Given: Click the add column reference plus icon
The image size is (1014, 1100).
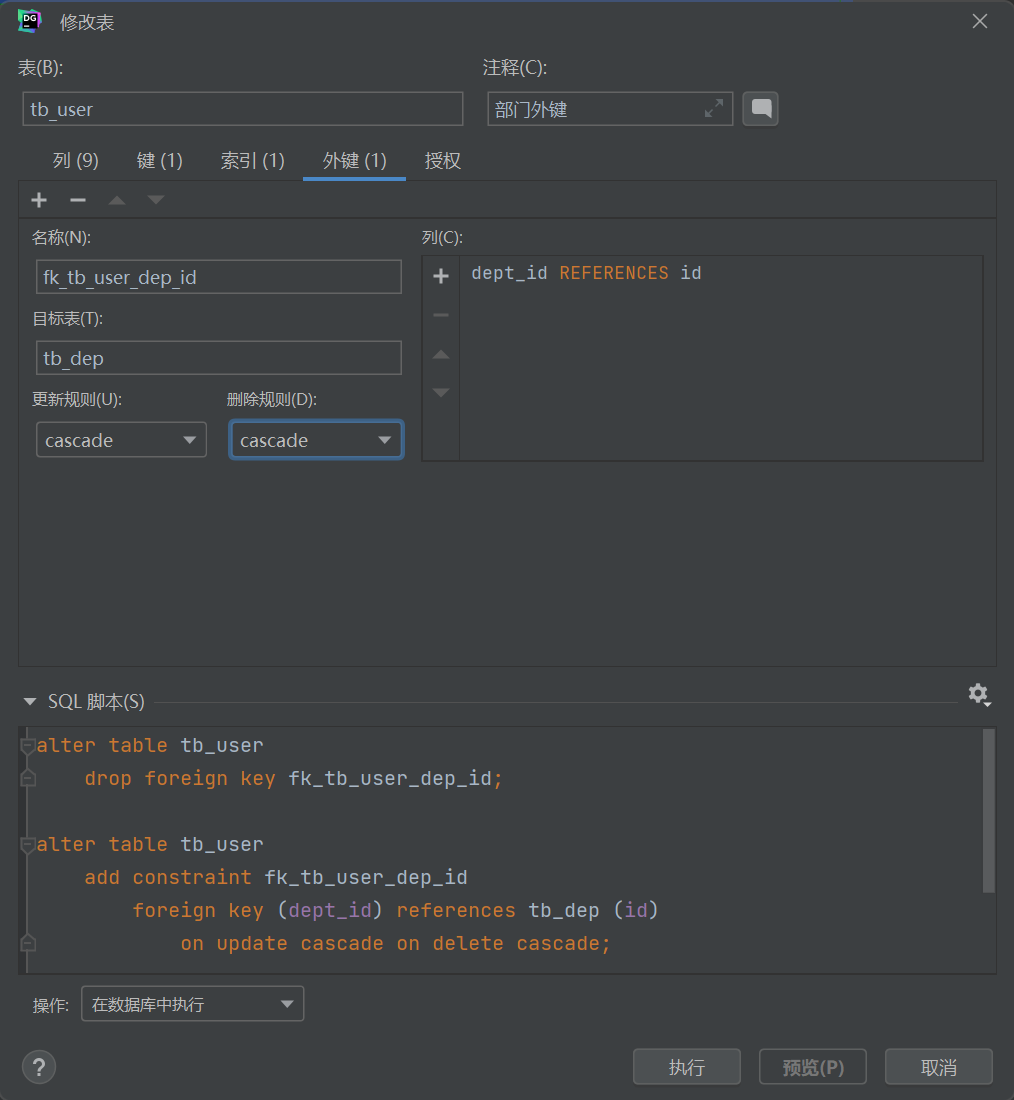Looking at the screenshot, I should pyautogui.click(x=441, y=277).
